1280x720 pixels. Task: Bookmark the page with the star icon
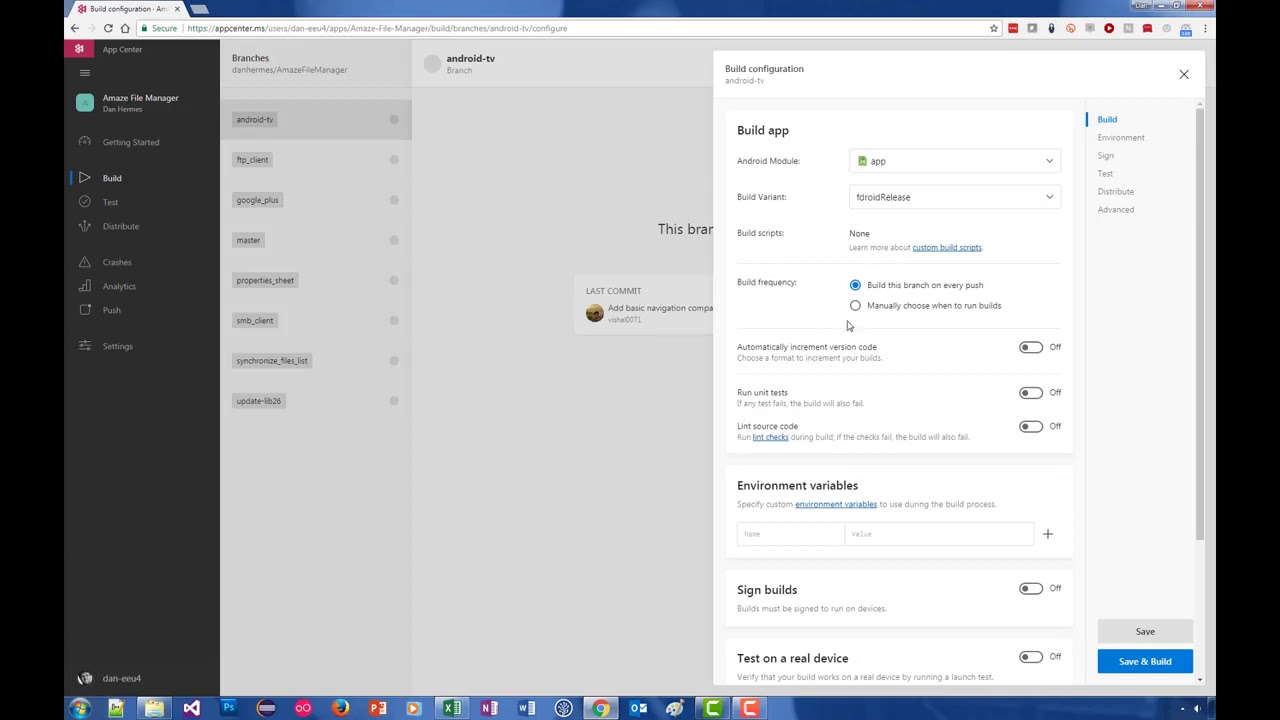(994, 28)
